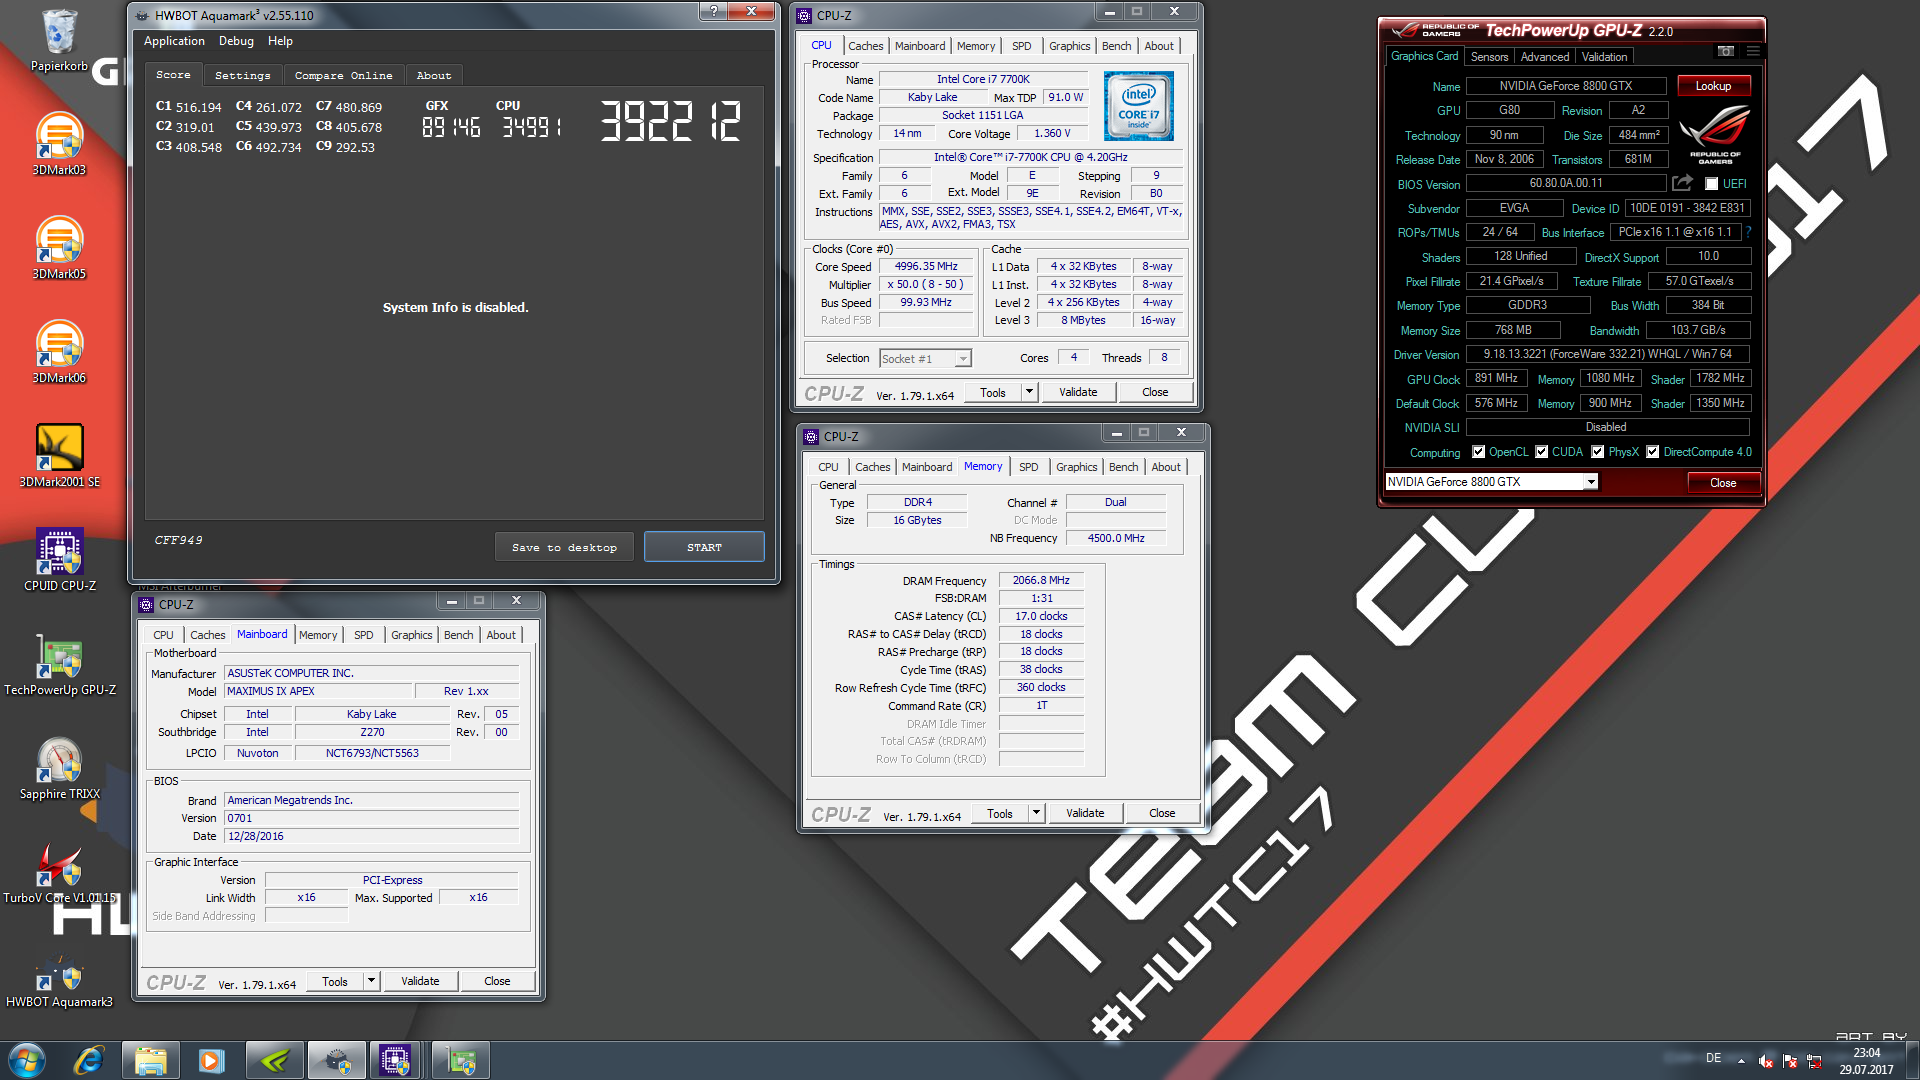The height and width of the screenshot is (1080, 1920).
Task: Switch to the CPU-Z taskbar button
Action: [396, 1060]
